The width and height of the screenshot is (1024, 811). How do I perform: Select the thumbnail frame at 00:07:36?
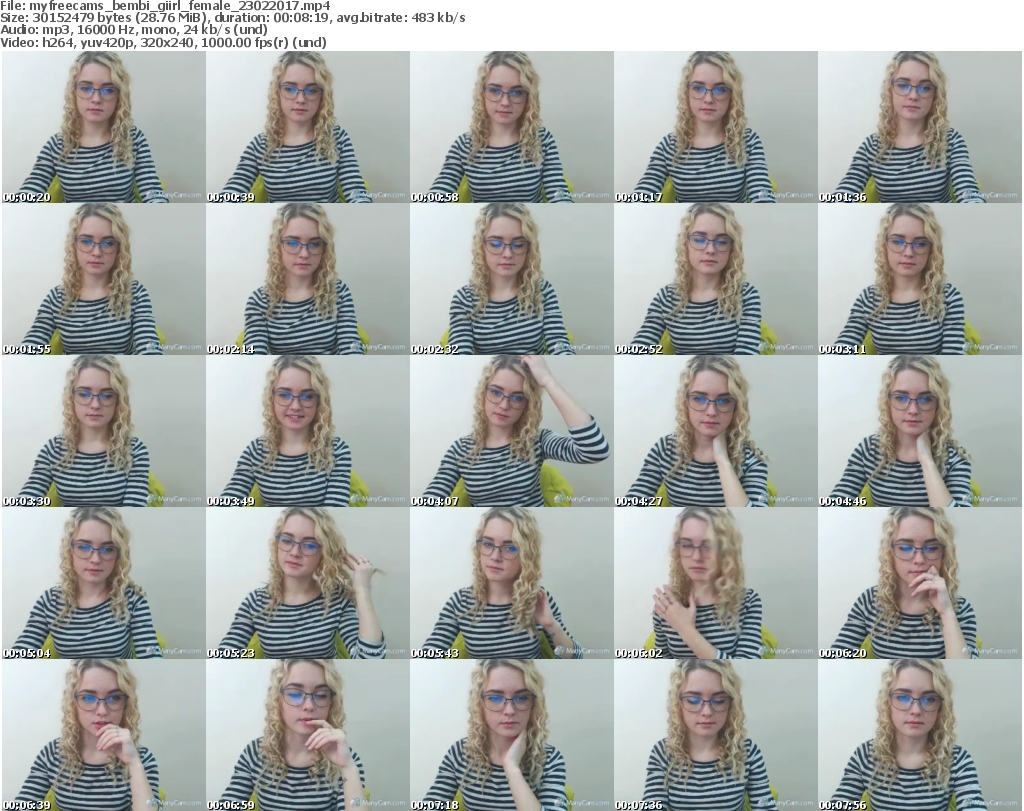click(x=716, y=735)
